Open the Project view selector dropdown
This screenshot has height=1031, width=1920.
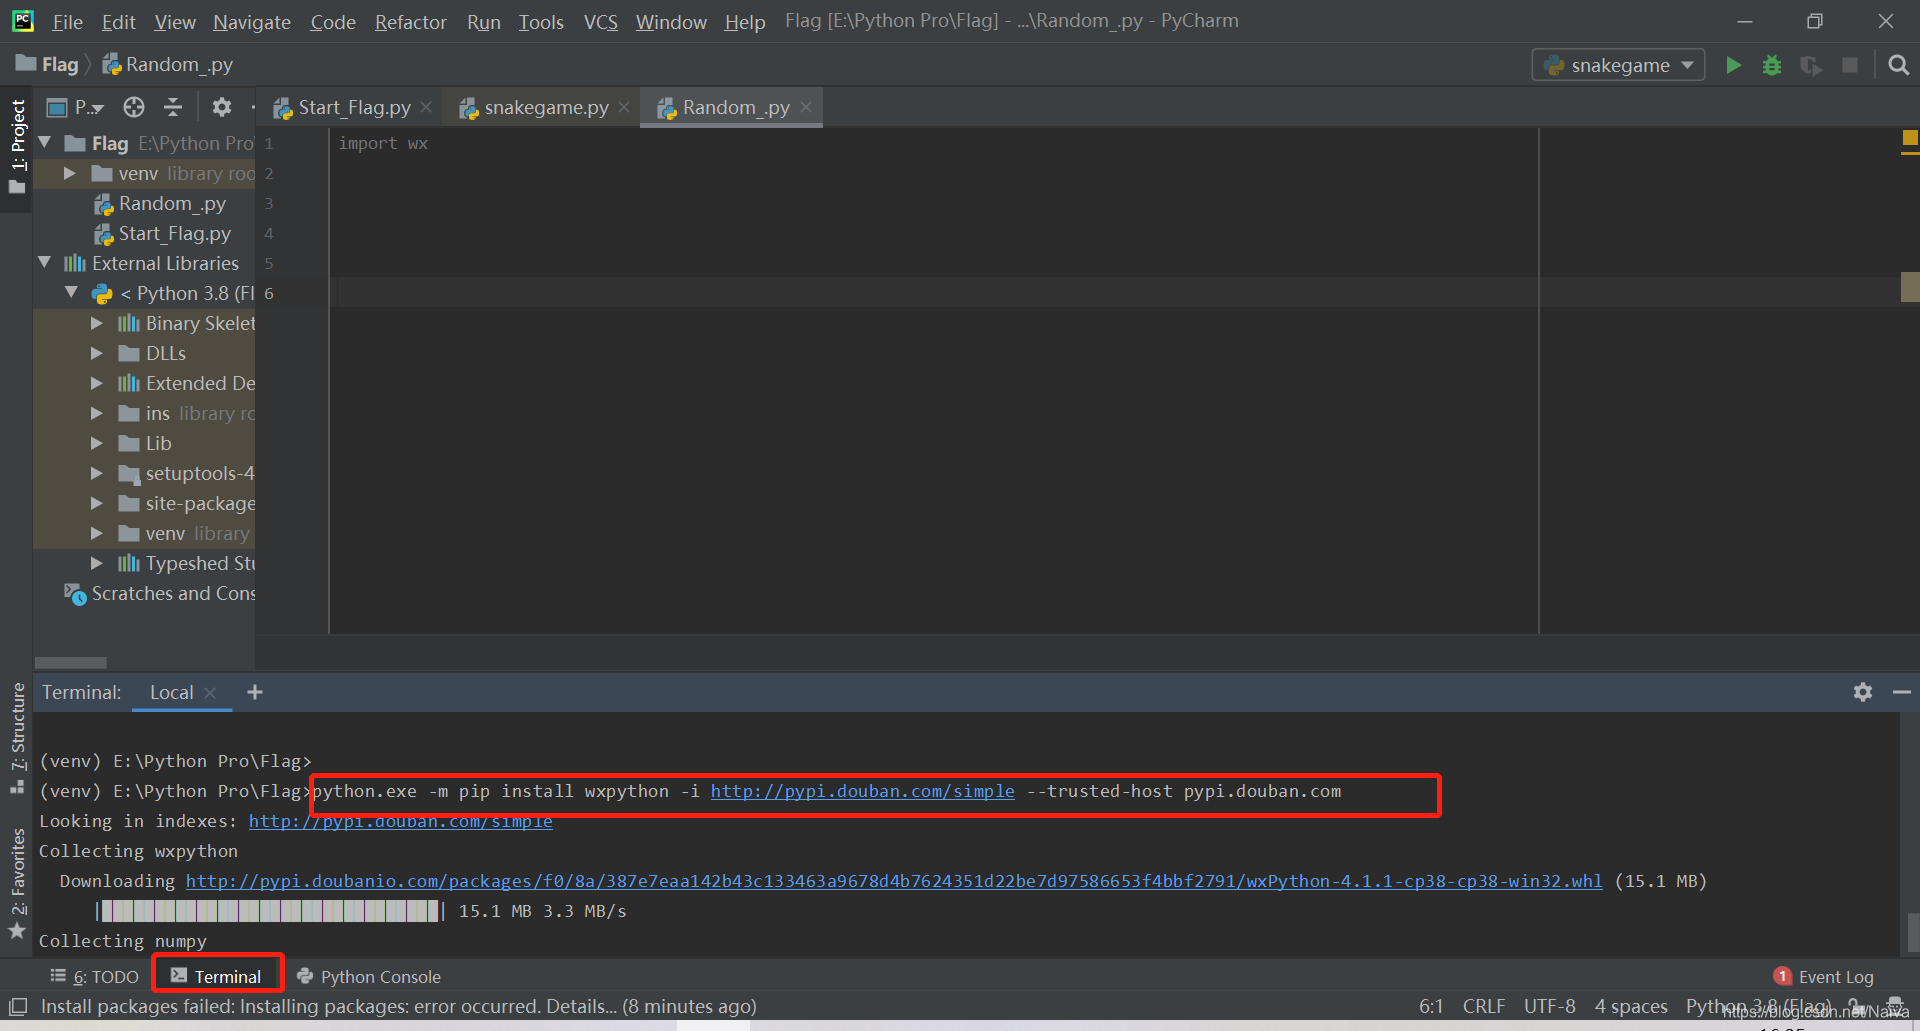coord(76,107)
